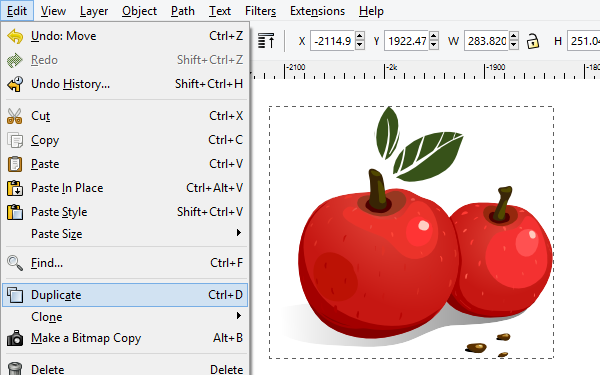Open the Help menu

pos(371,11)
